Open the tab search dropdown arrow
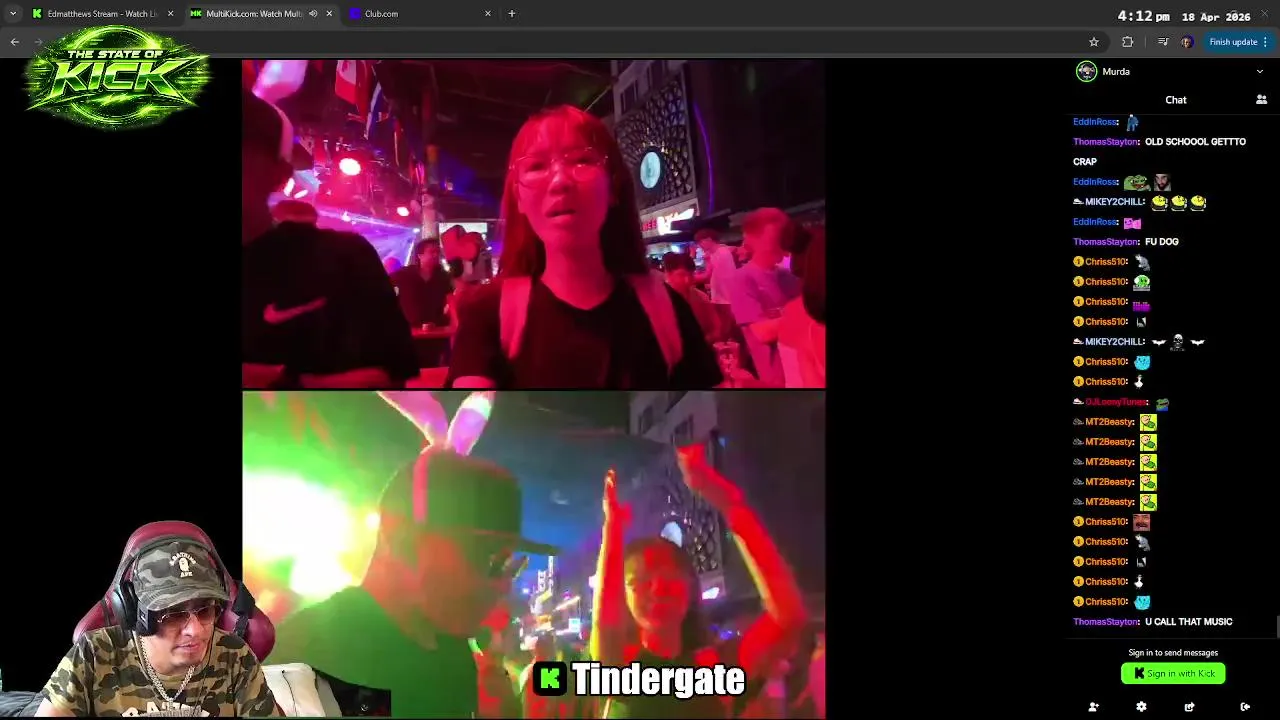The height and width of the screenshot is (720, 1280). click(x=13, y=14)
